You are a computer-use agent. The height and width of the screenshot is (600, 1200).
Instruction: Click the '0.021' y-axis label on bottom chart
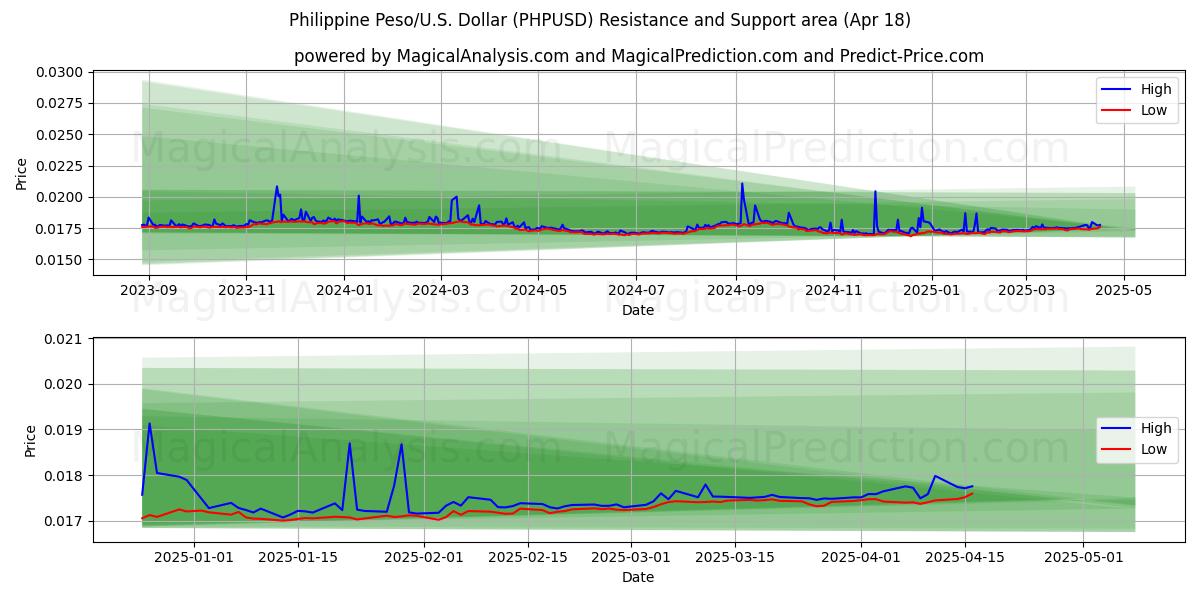66,339
